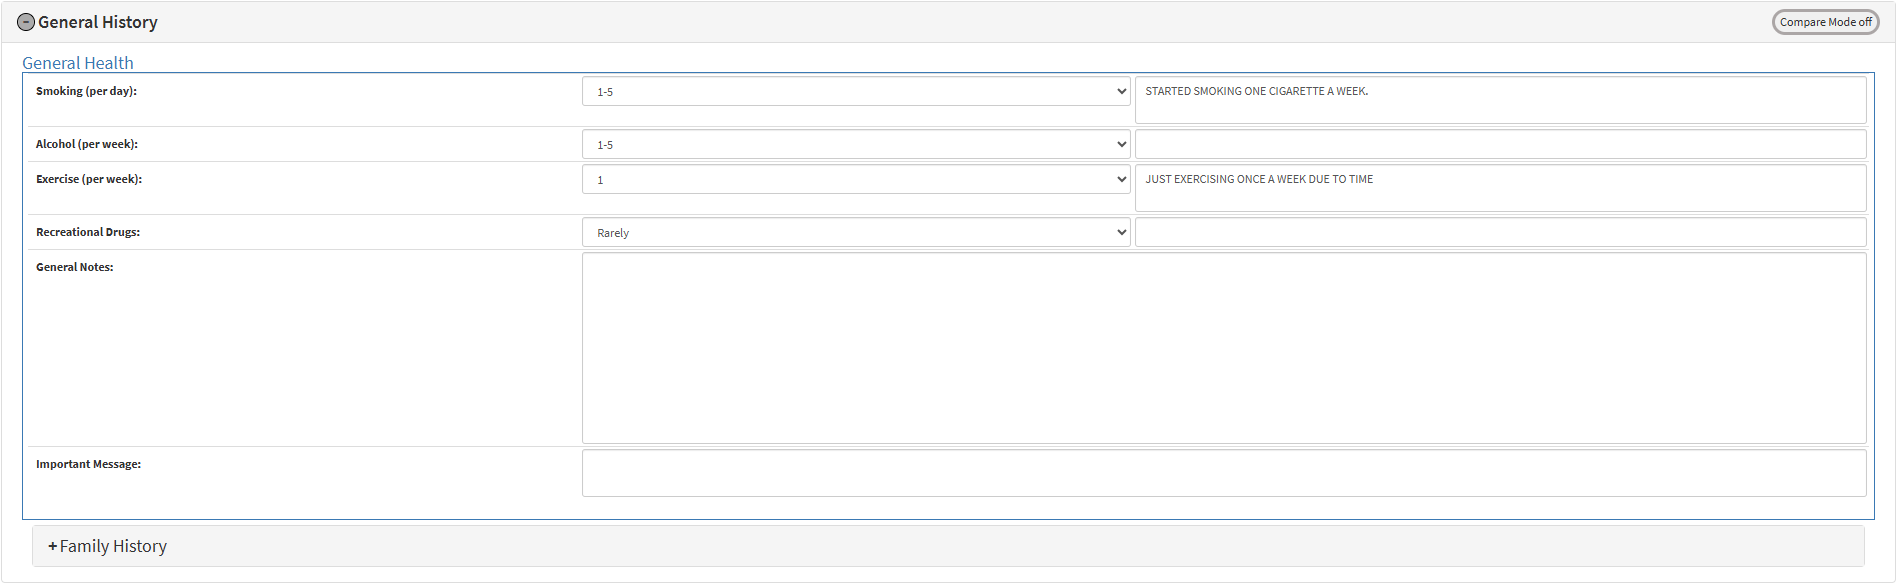
Task: Open the Recreational Drugs dropdown showing Rarely
Action: (855, 232)
